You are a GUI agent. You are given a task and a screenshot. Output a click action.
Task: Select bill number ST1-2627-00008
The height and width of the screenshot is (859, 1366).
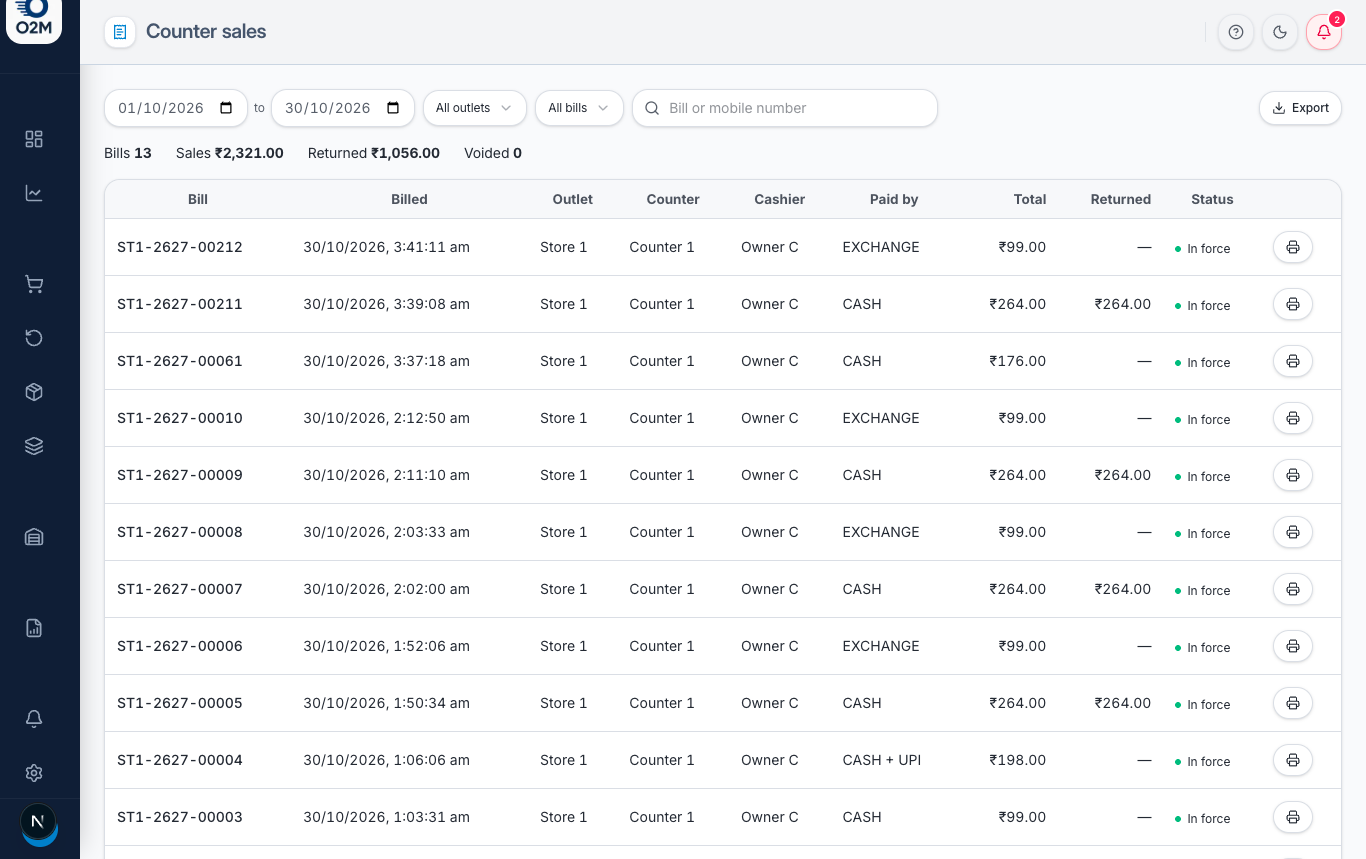click(x=180, y=532)
